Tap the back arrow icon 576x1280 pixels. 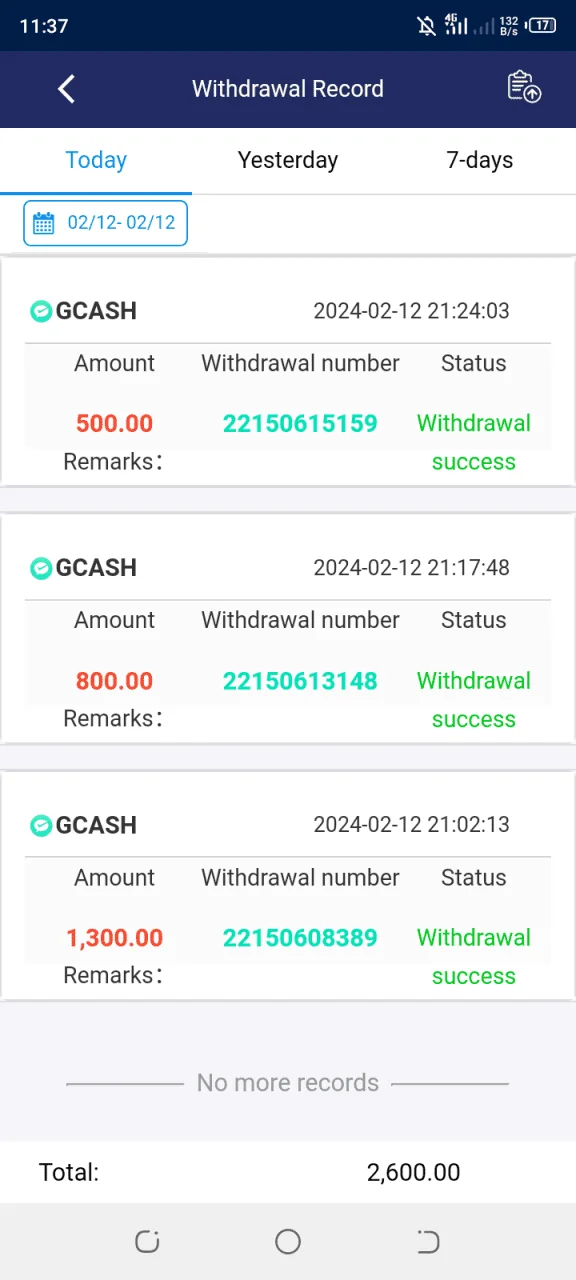[66, 89]
